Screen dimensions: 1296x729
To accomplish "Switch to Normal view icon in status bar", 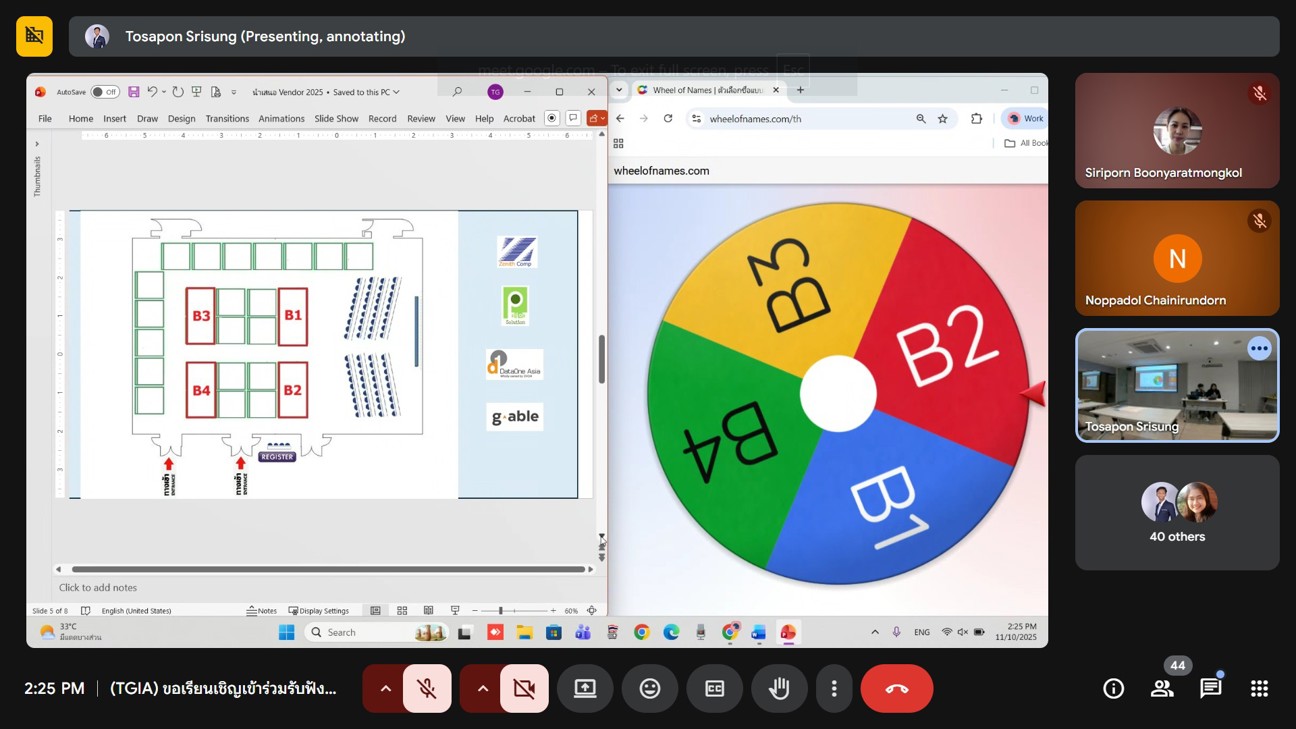I will [x=375, y=610].
